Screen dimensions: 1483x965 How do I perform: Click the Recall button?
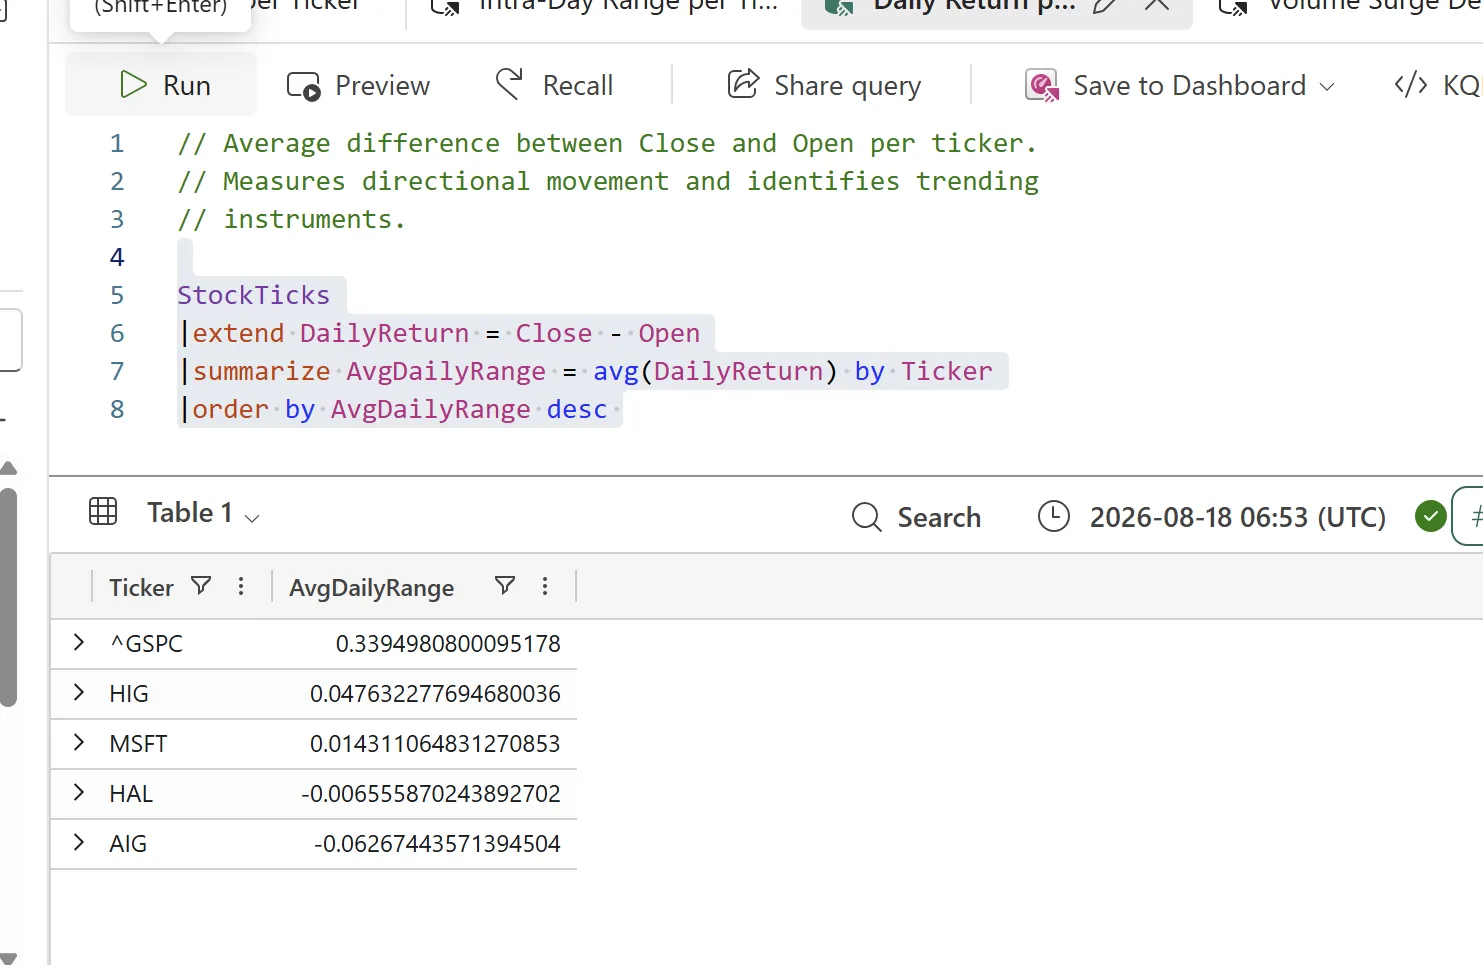[x=554, y=86]
